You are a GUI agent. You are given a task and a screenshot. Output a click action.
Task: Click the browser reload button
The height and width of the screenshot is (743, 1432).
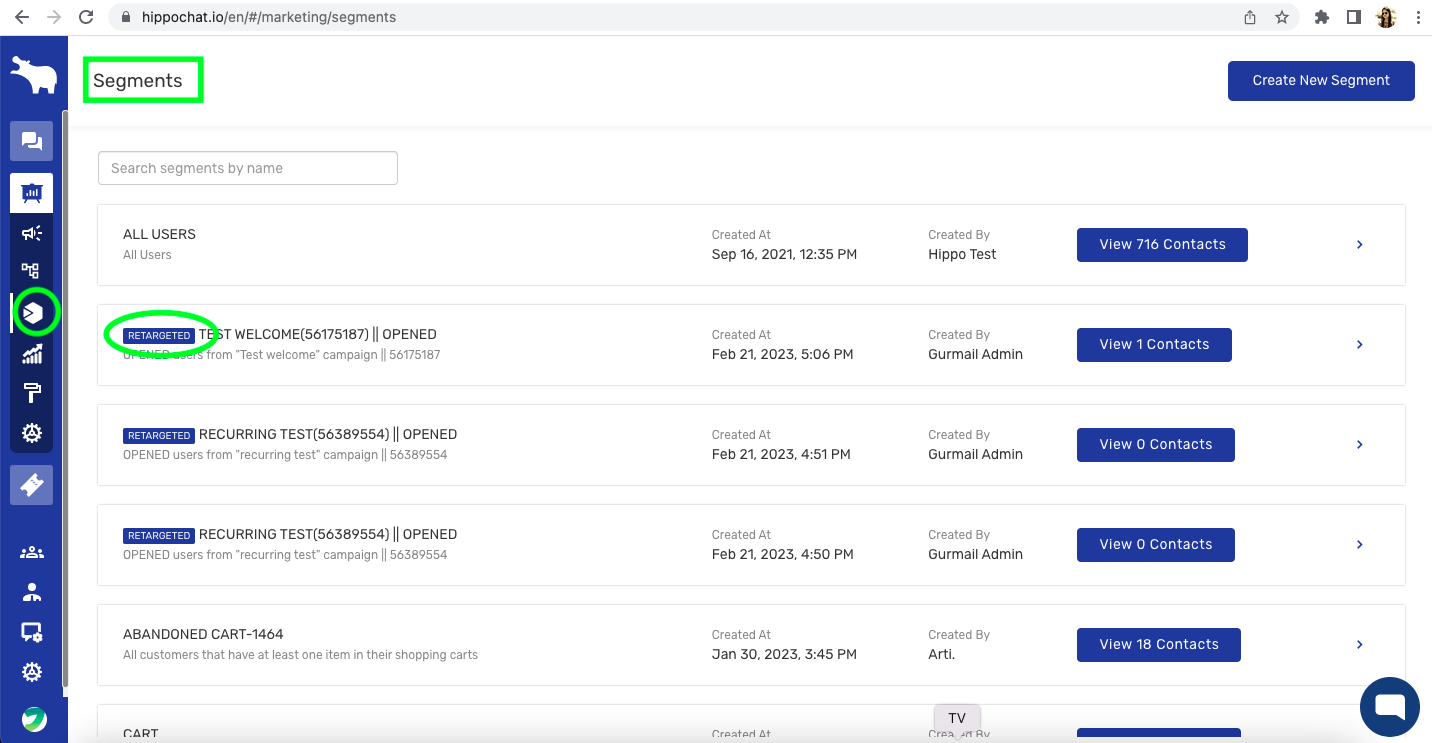coord(86,17)
